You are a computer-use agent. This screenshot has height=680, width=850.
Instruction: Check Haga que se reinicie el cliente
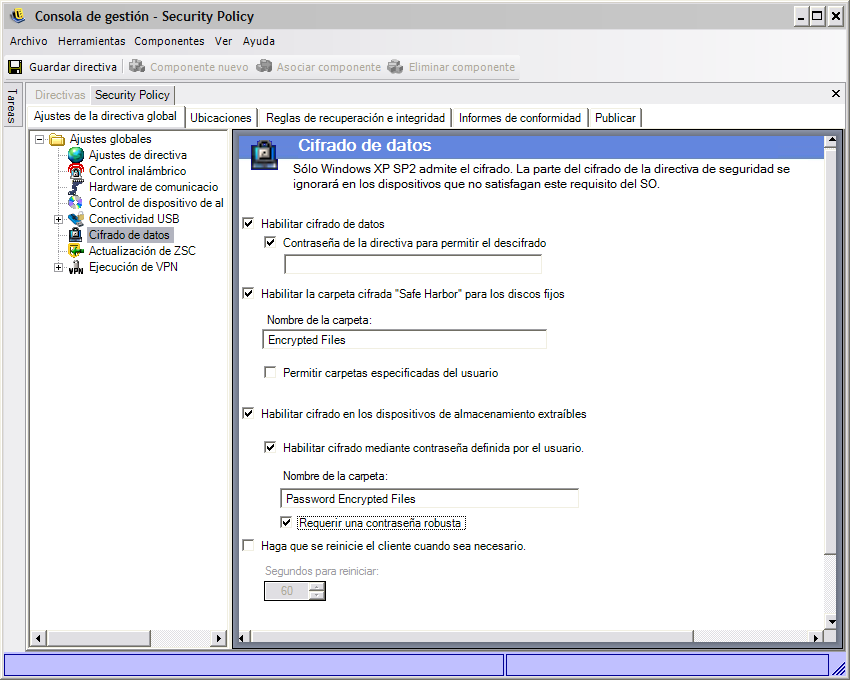(248, 546)
